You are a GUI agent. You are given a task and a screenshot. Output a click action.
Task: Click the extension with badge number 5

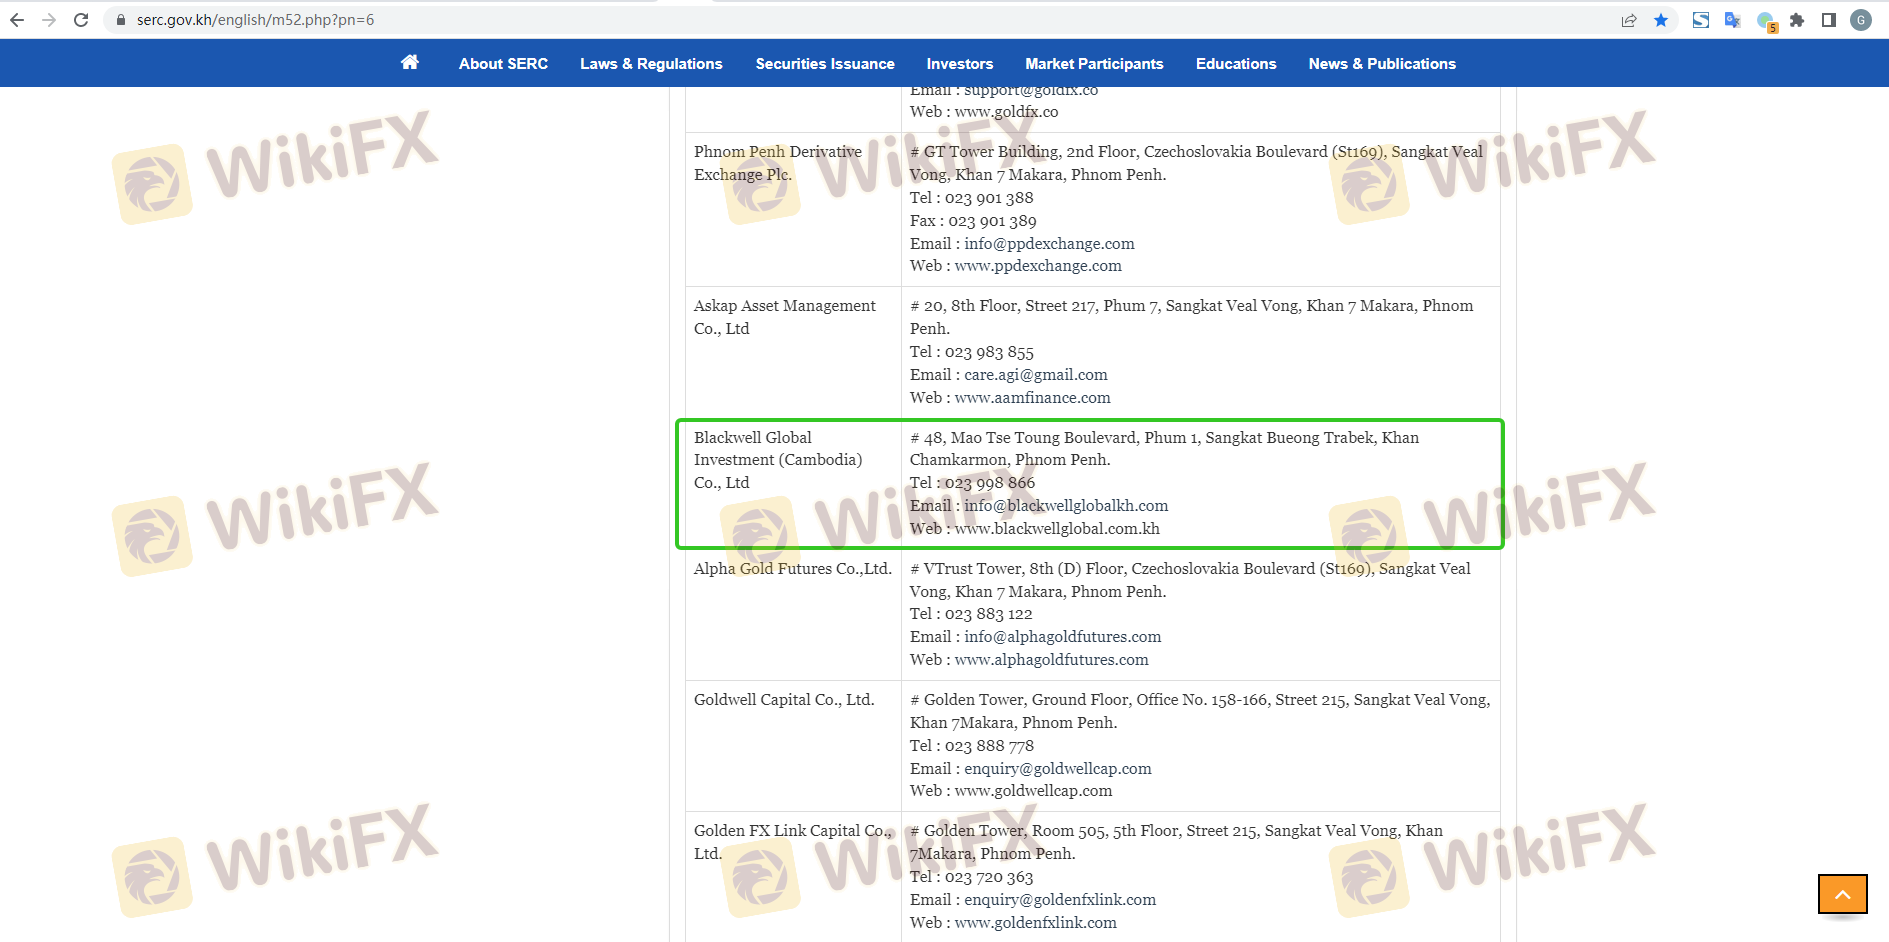coord(1766,21)
